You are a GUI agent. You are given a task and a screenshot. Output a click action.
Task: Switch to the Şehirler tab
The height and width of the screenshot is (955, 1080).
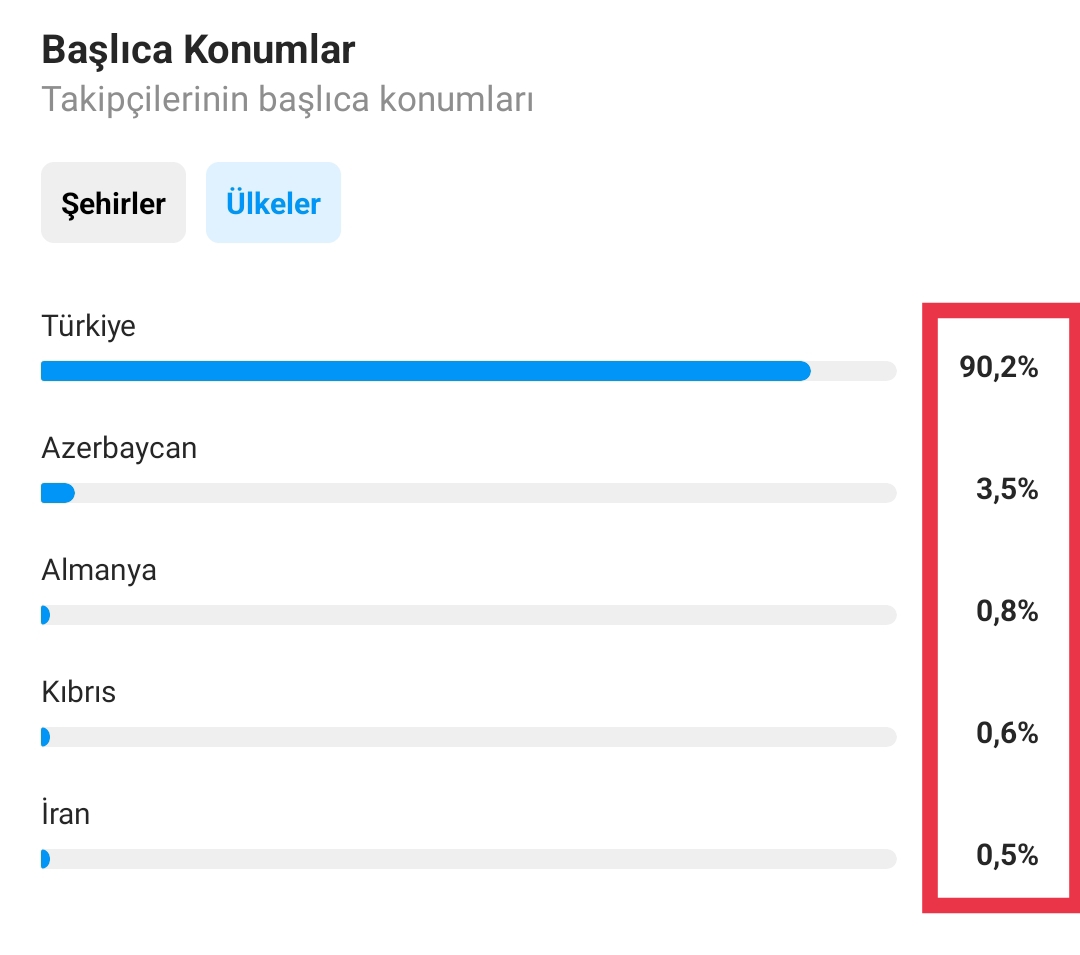(x=113, y=202)
